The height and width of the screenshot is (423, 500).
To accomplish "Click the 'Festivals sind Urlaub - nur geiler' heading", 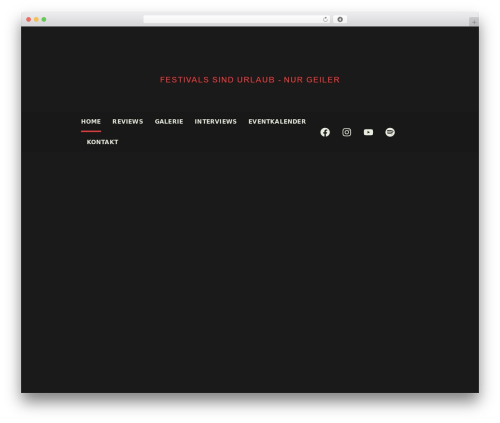I will pyautogui.click(x=250, y=80).
